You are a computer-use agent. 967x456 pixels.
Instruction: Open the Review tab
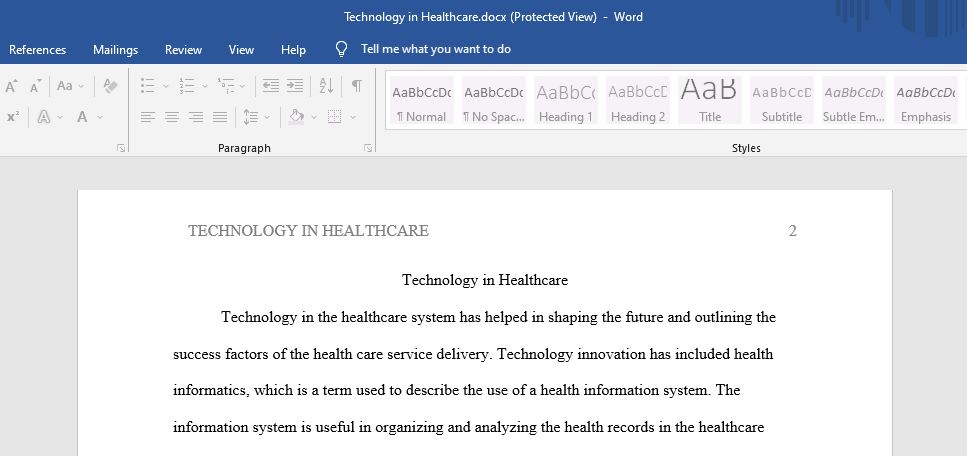pyautogui.click(x=183, y=50)
